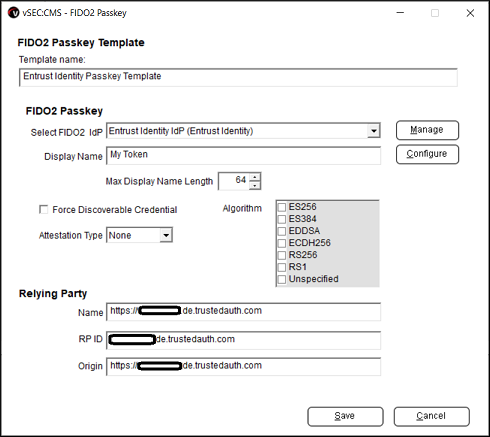Expand the Attestation Type dropdown
Viewport: 490px width, 437px height.
click(x=166, y=235)
